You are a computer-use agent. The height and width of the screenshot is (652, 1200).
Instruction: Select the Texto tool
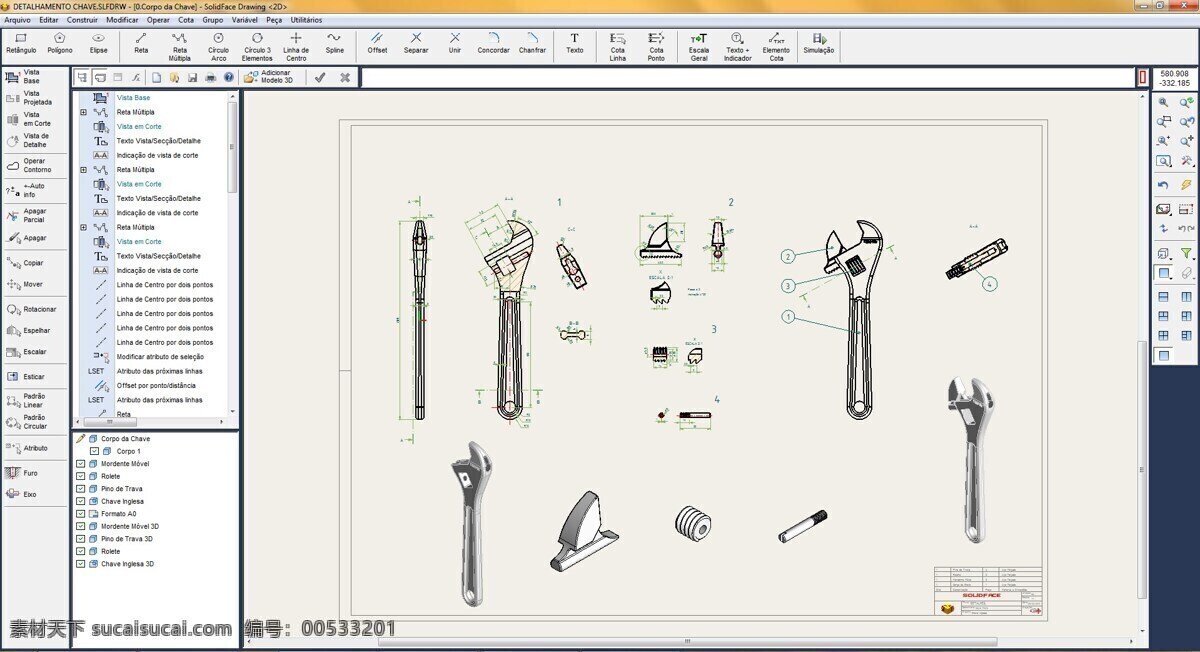coord(575,44)
